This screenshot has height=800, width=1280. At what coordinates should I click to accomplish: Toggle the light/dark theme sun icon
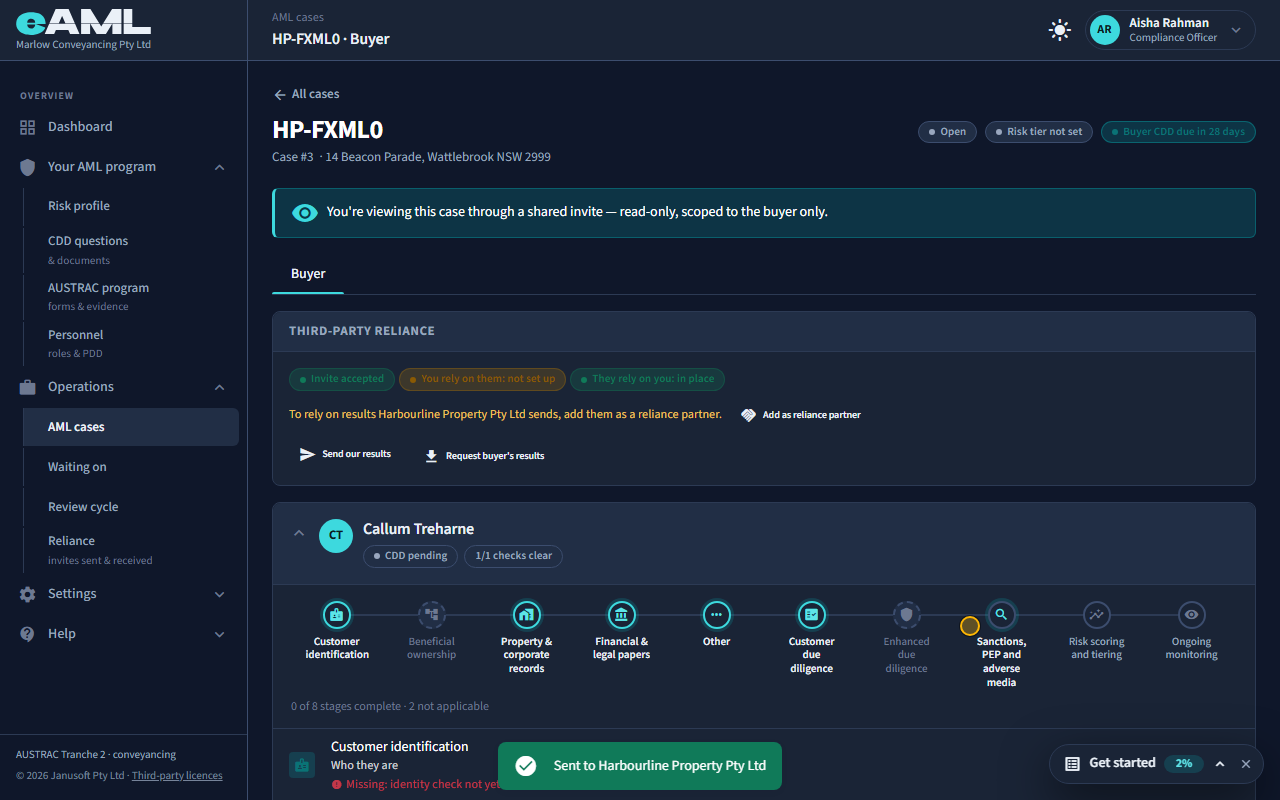point(1060,30)
